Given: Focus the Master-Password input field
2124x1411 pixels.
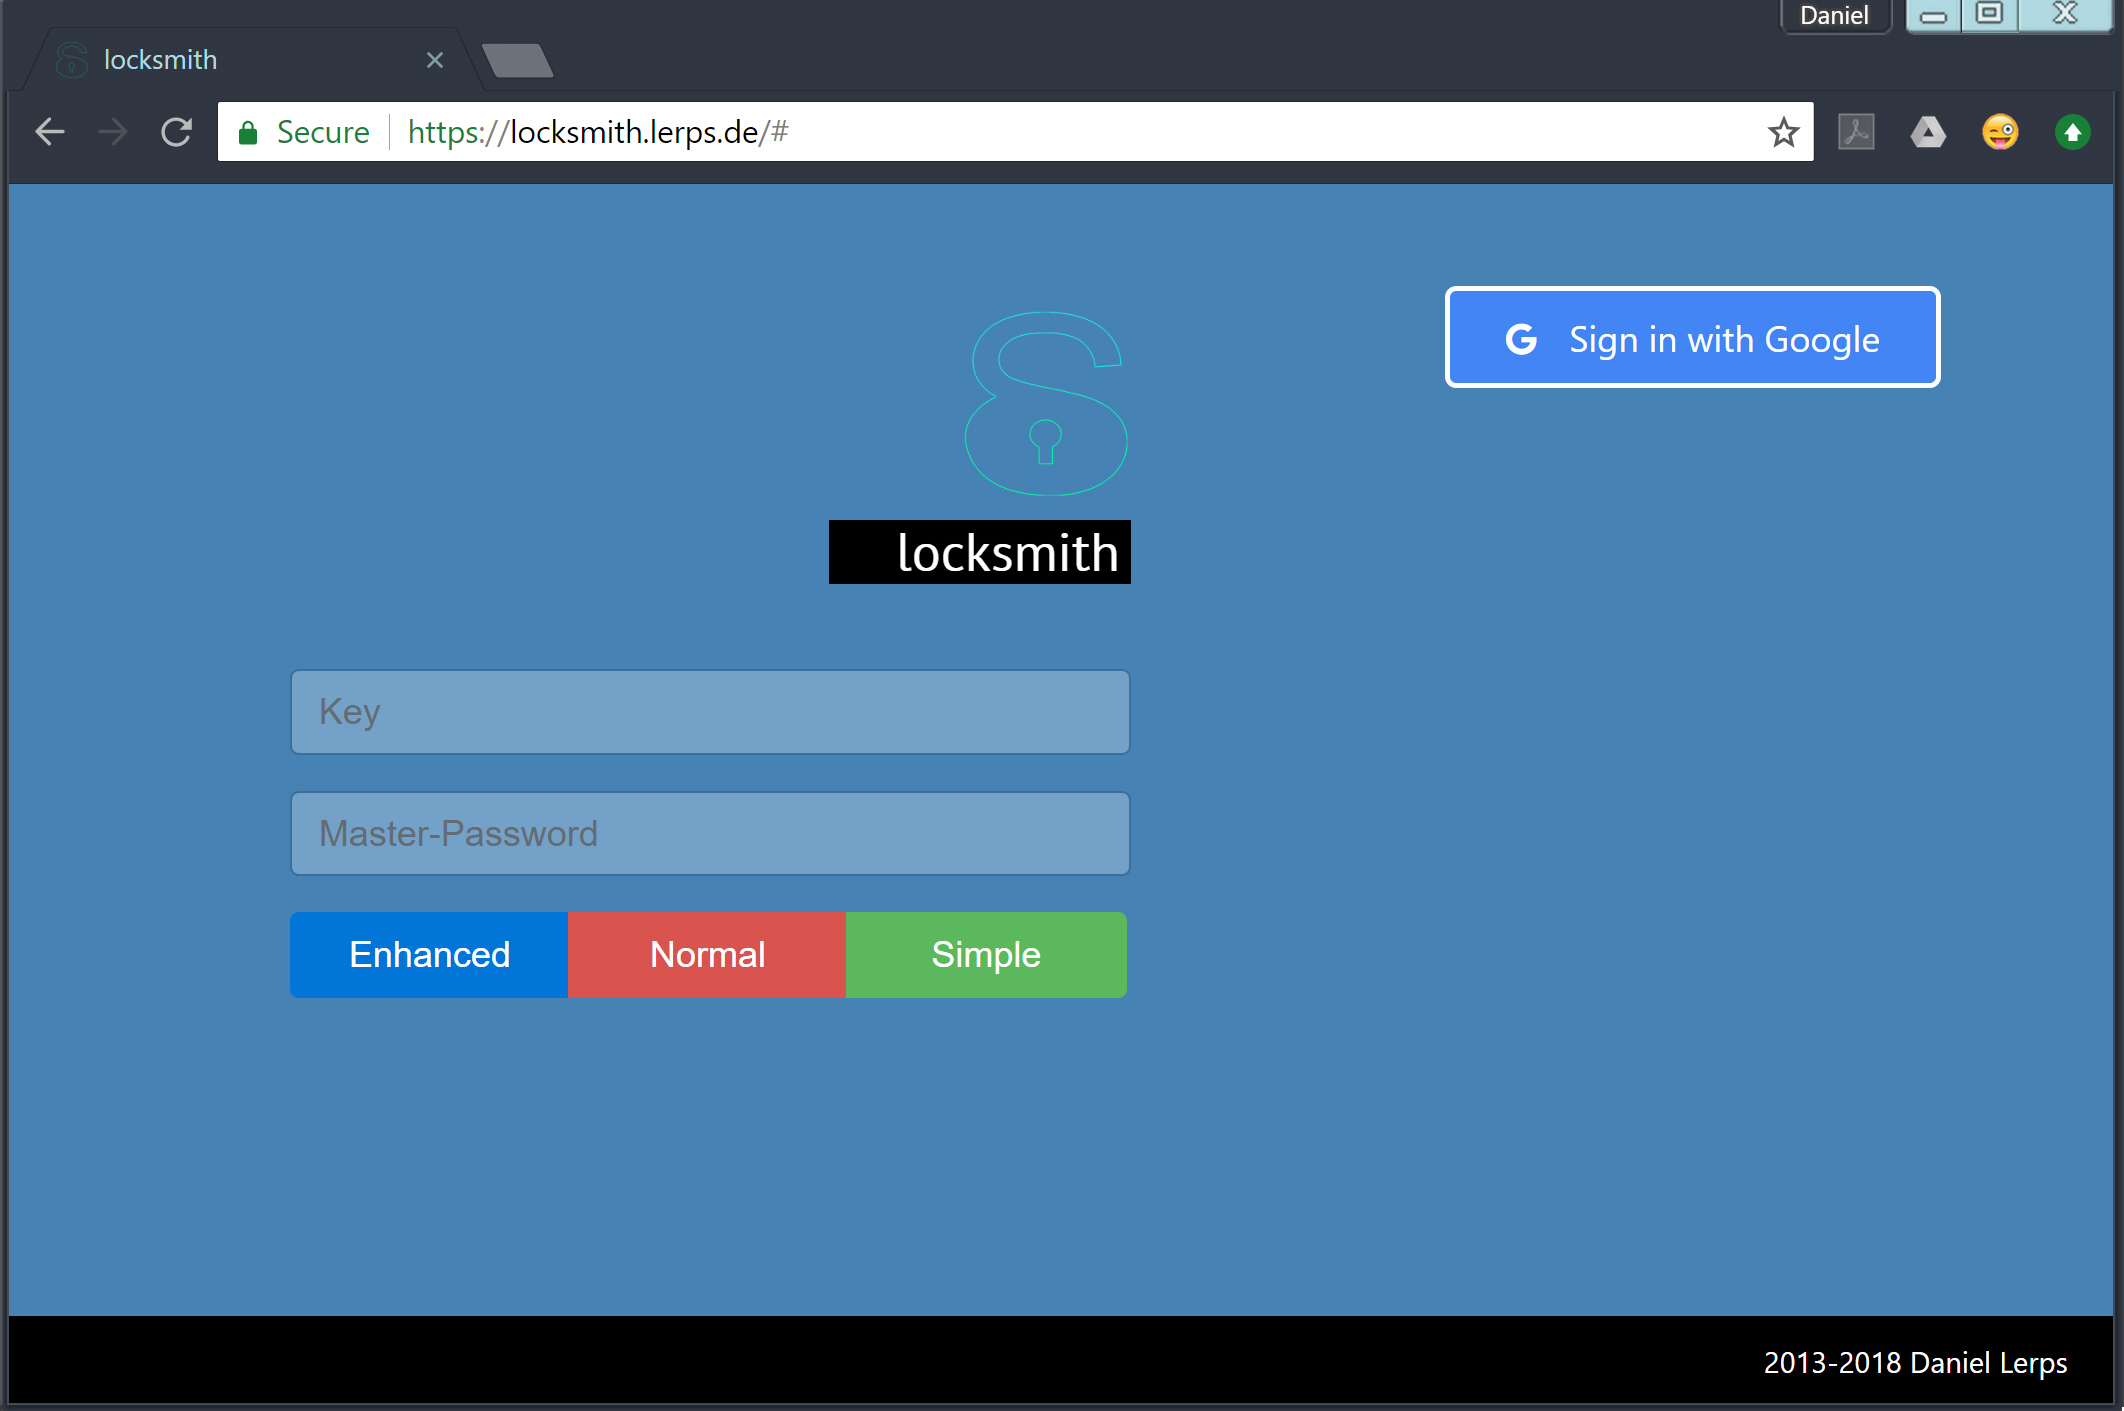Looking at the screenshot, I should (710, 834).
